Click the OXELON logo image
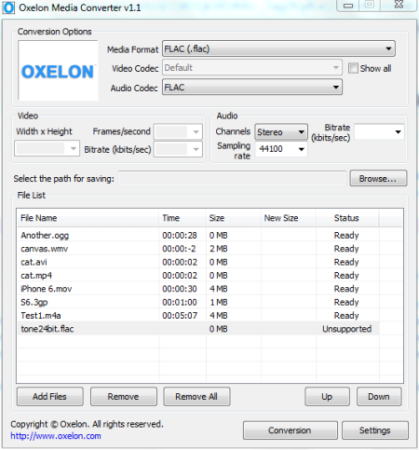 58,71
